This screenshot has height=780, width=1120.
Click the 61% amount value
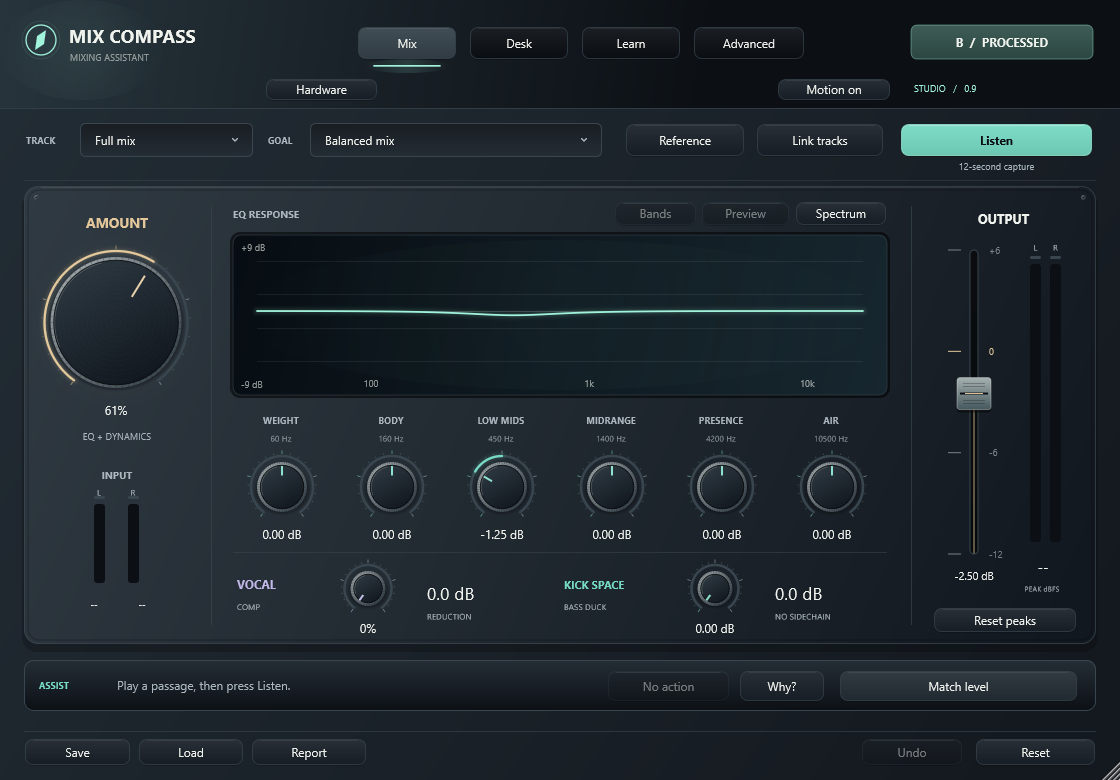pos(116,411)
